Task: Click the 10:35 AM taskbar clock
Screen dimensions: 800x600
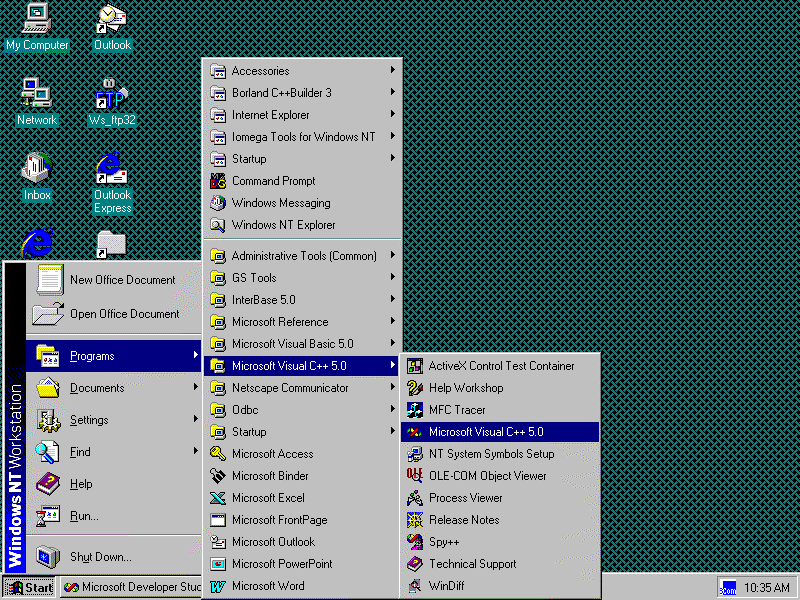Action: point(766,588)
